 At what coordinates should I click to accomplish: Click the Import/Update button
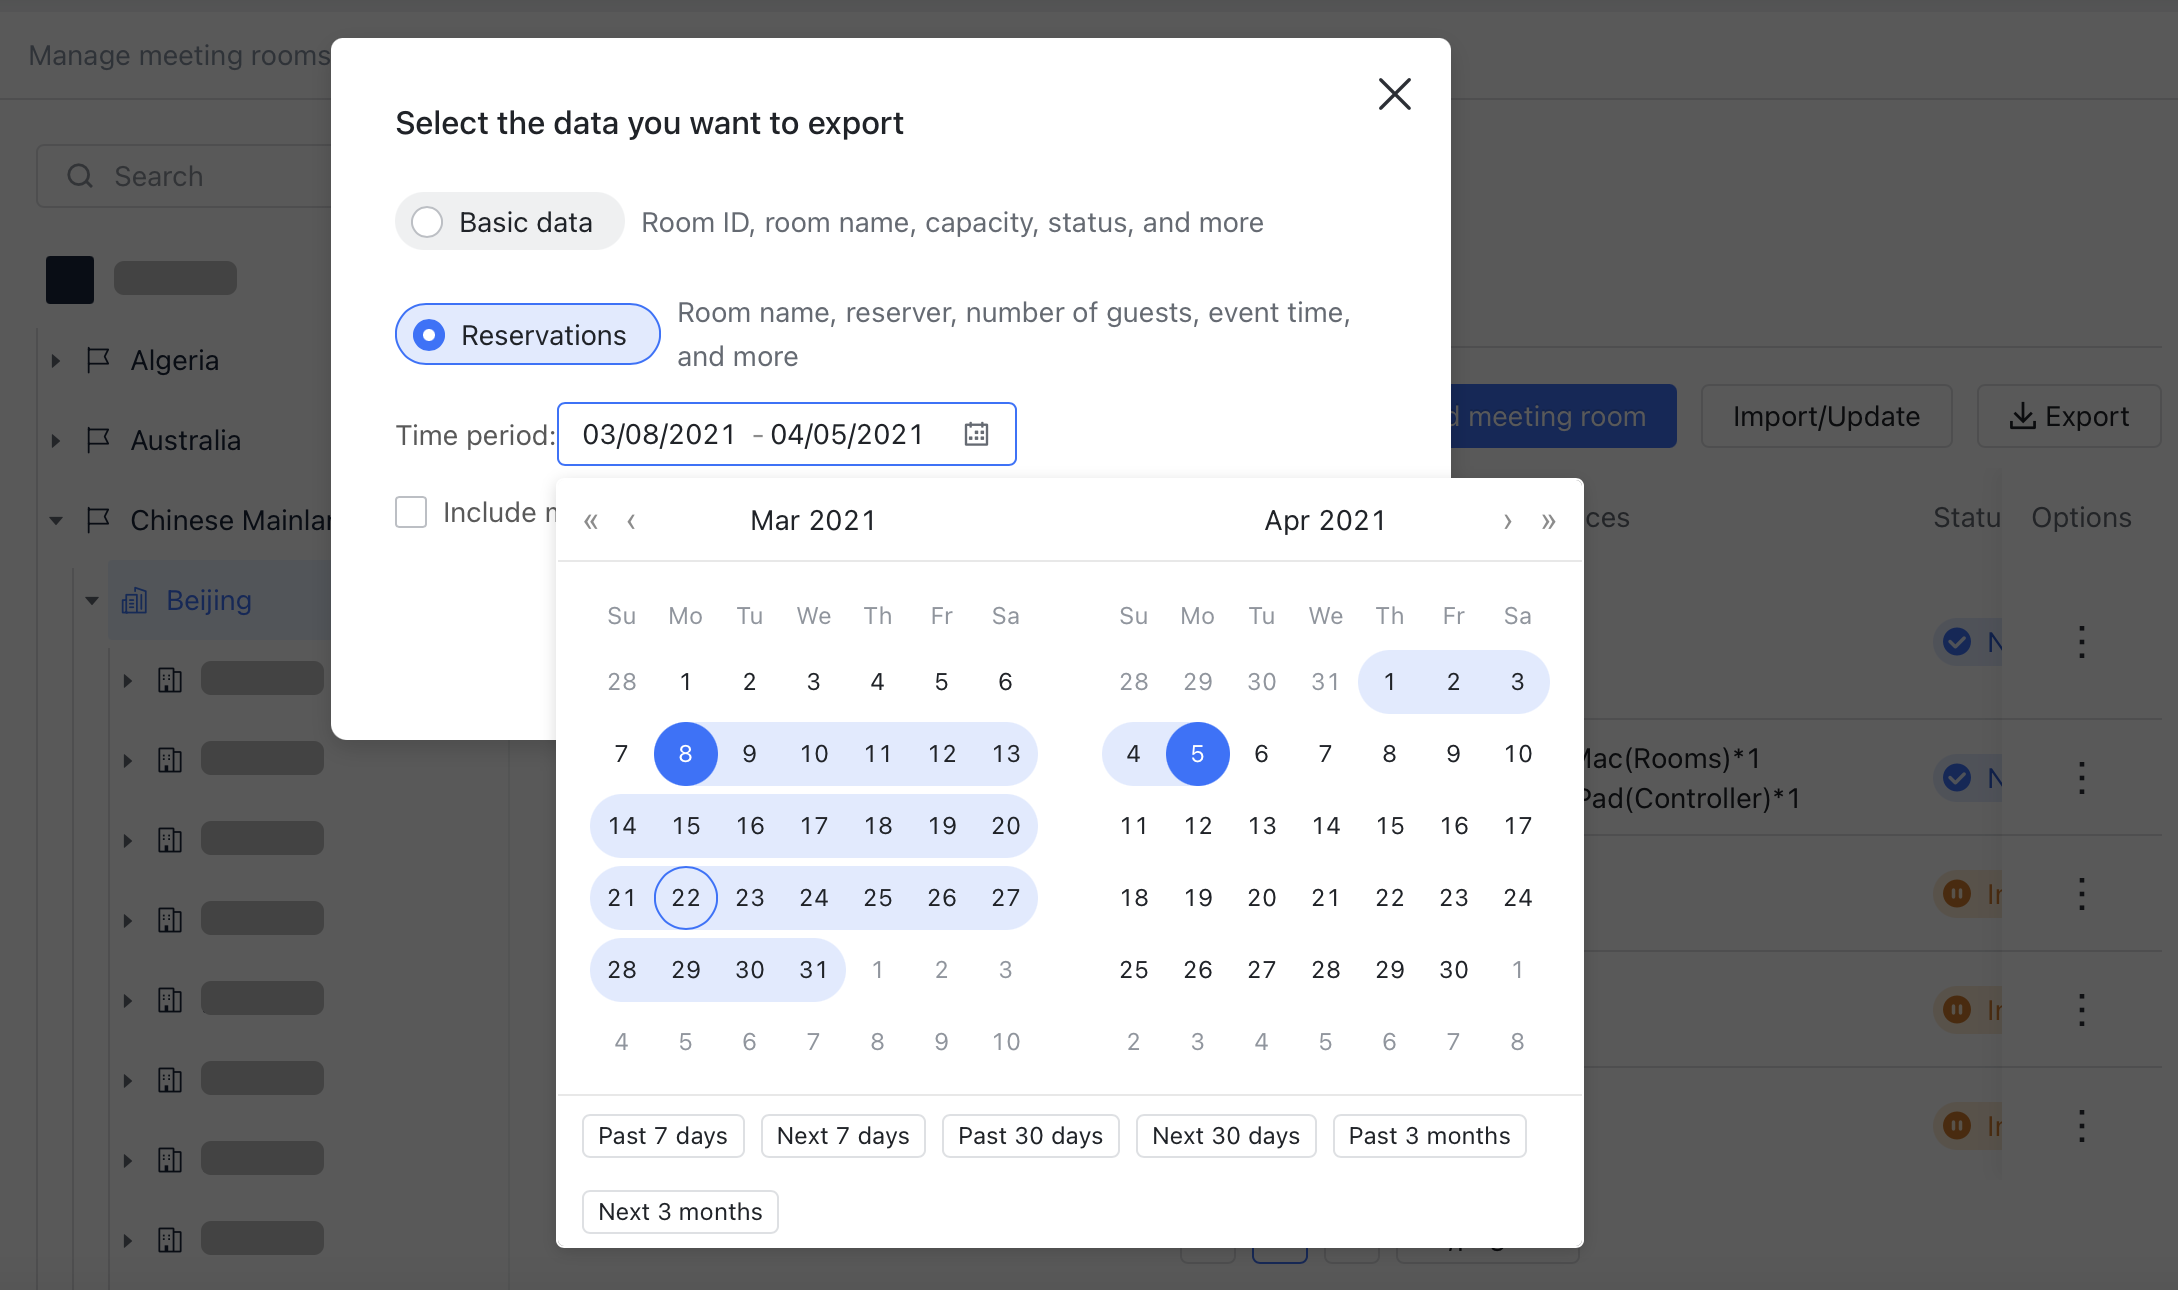pyautogui.click(x=1826, y=416)
